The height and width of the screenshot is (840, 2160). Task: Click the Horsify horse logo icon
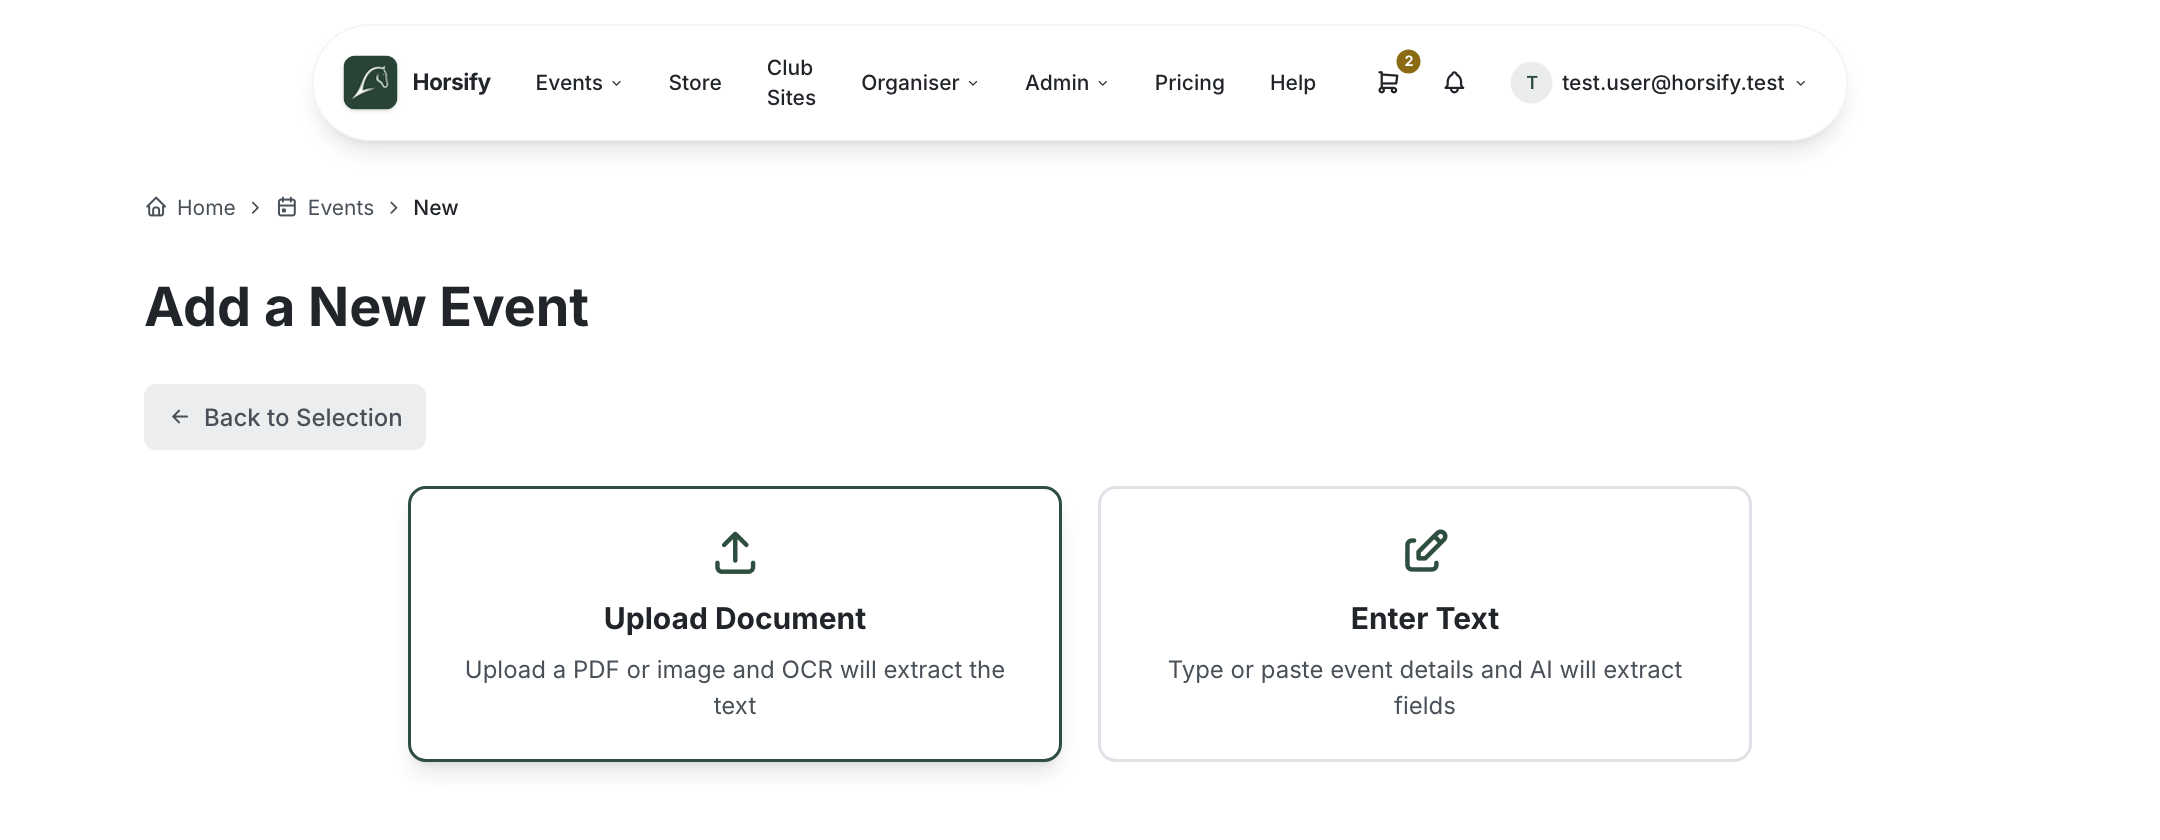370,82
